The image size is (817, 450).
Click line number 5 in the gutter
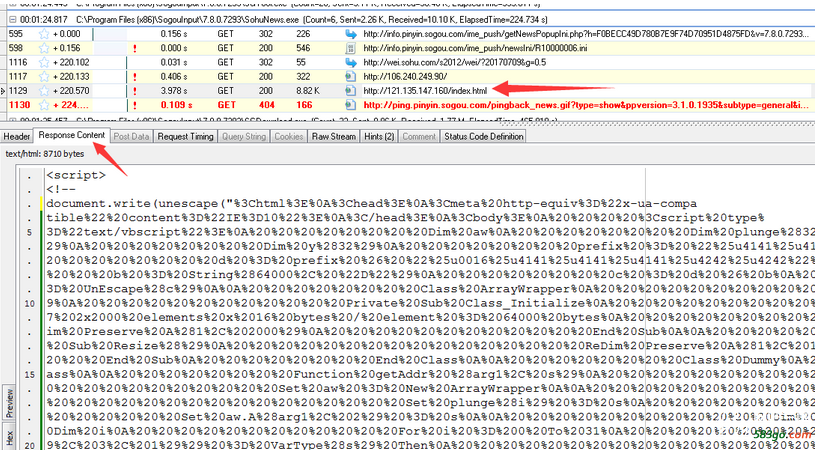[x=30, y=232]
